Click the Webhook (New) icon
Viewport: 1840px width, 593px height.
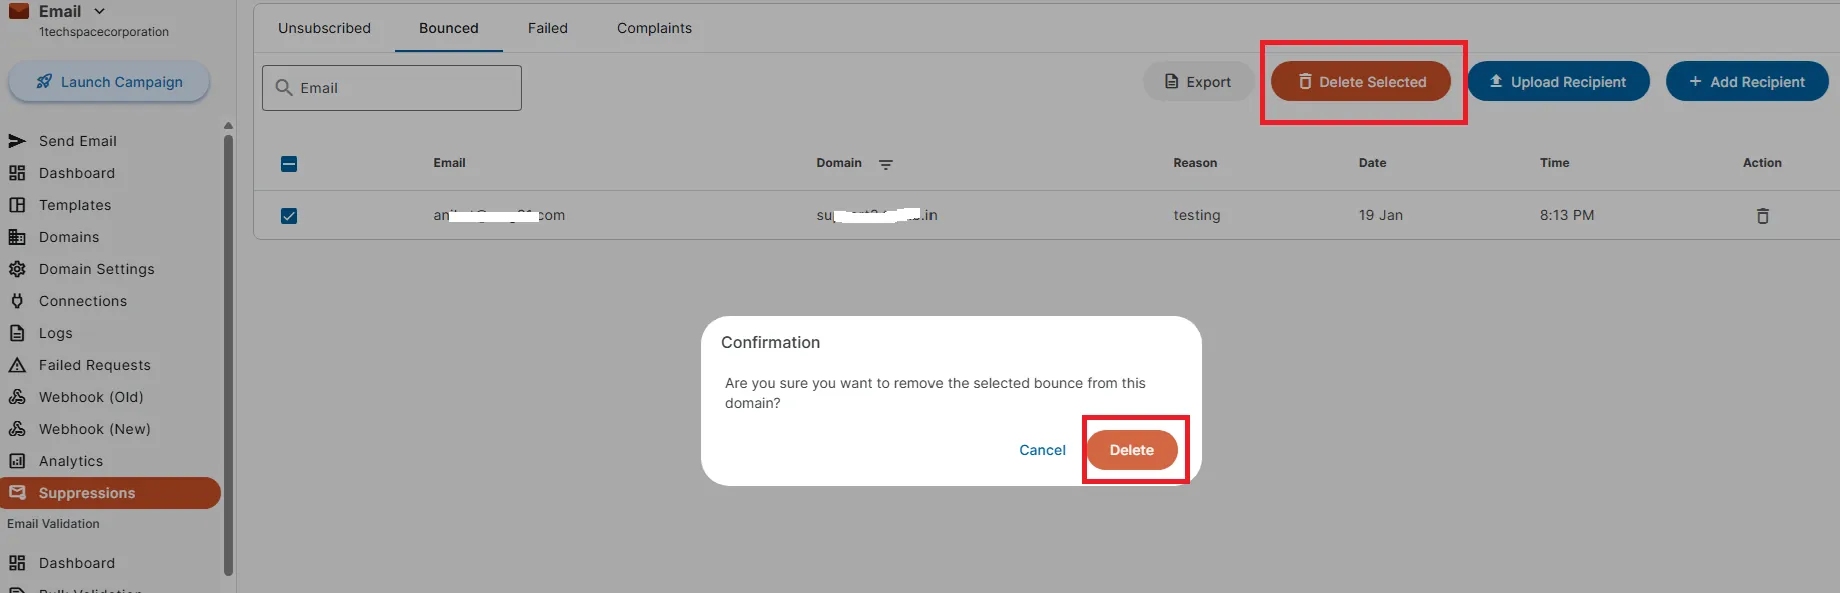[17, 429]
